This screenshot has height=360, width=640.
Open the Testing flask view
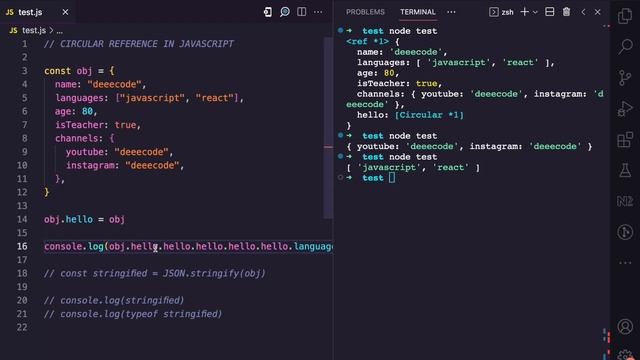[x=625, y=170]
